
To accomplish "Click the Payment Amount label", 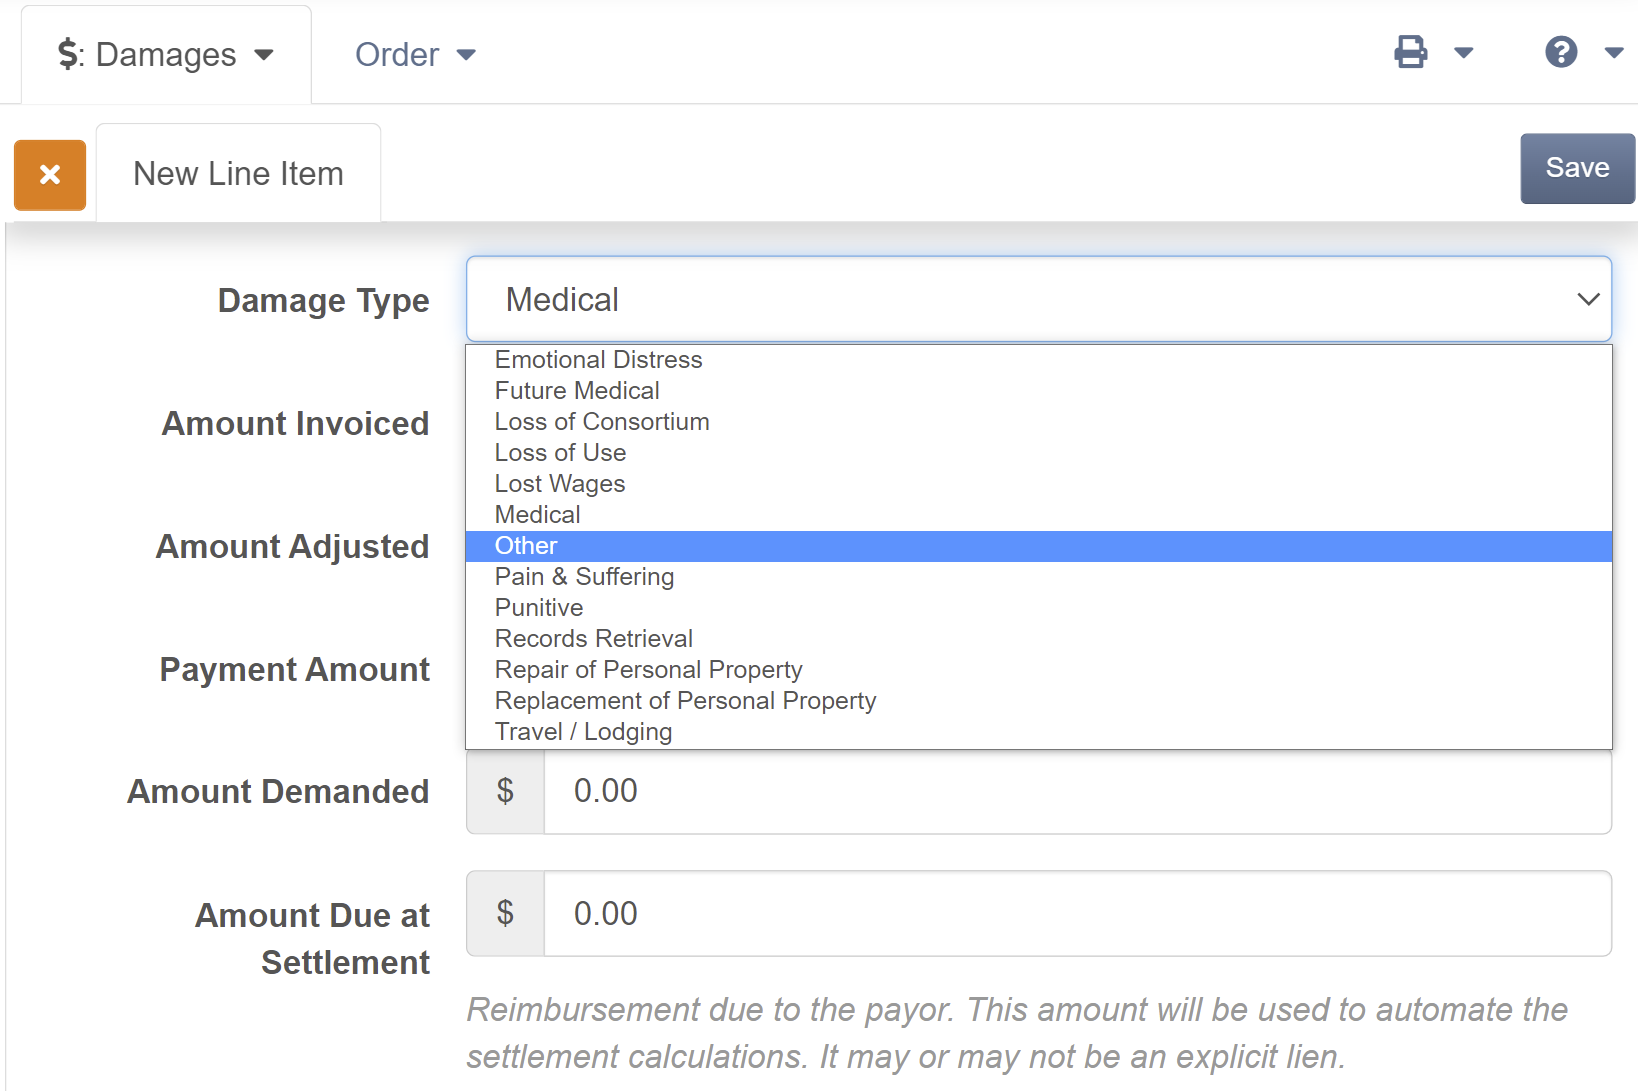I will (x=294, y=670).
